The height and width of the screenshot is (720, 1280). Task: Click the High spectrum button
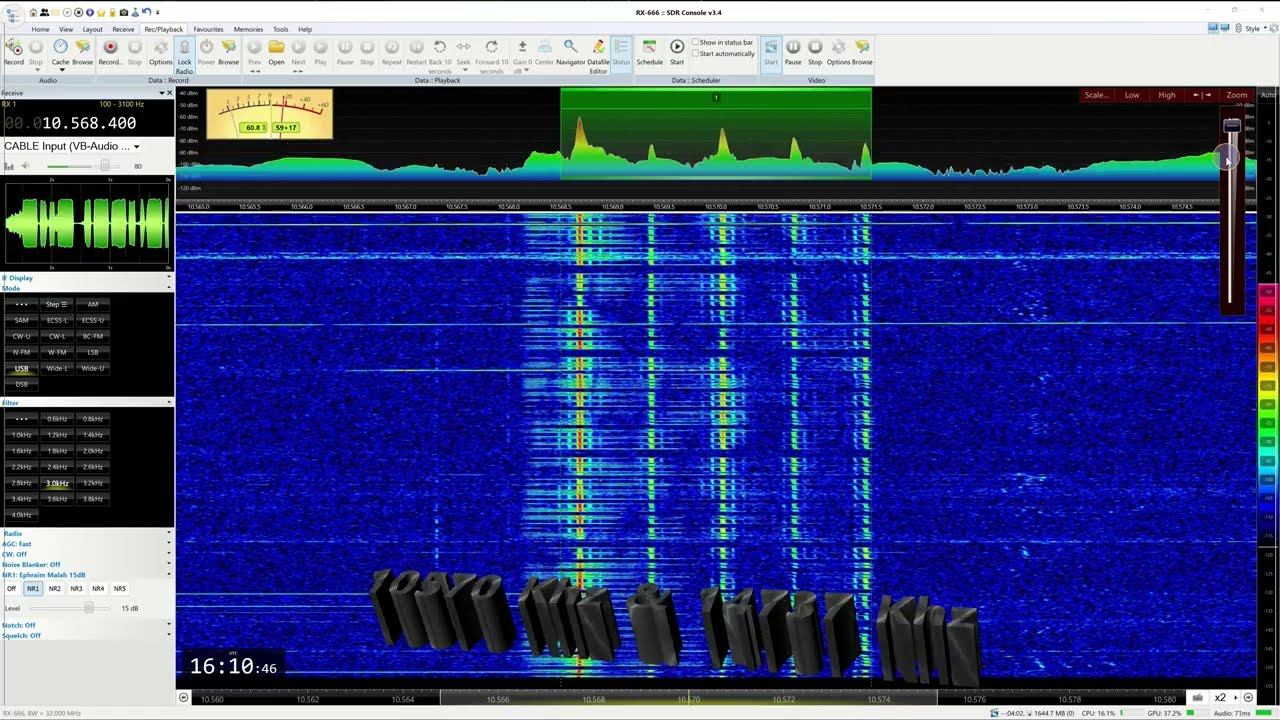(x=1167, y=95)
